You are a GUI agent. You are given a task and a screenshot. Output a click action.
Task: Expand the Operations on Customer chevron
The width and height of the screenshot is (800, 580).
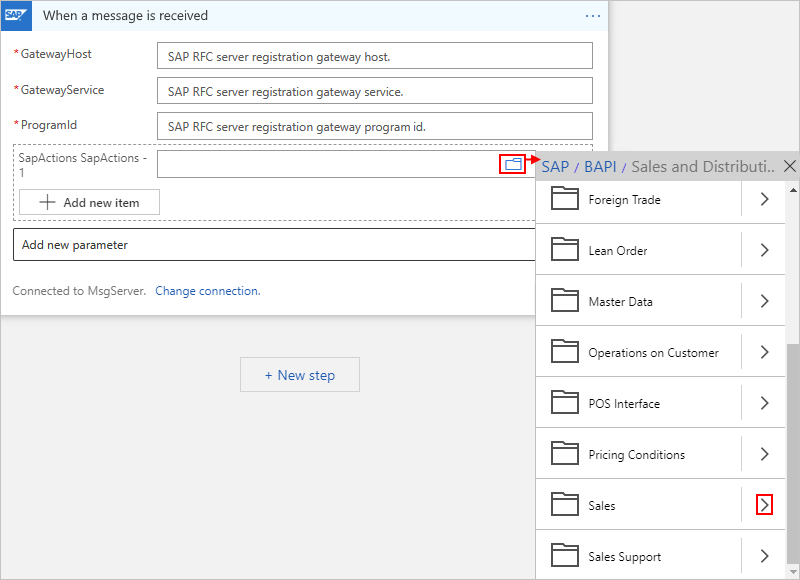(x=764, y=353)
